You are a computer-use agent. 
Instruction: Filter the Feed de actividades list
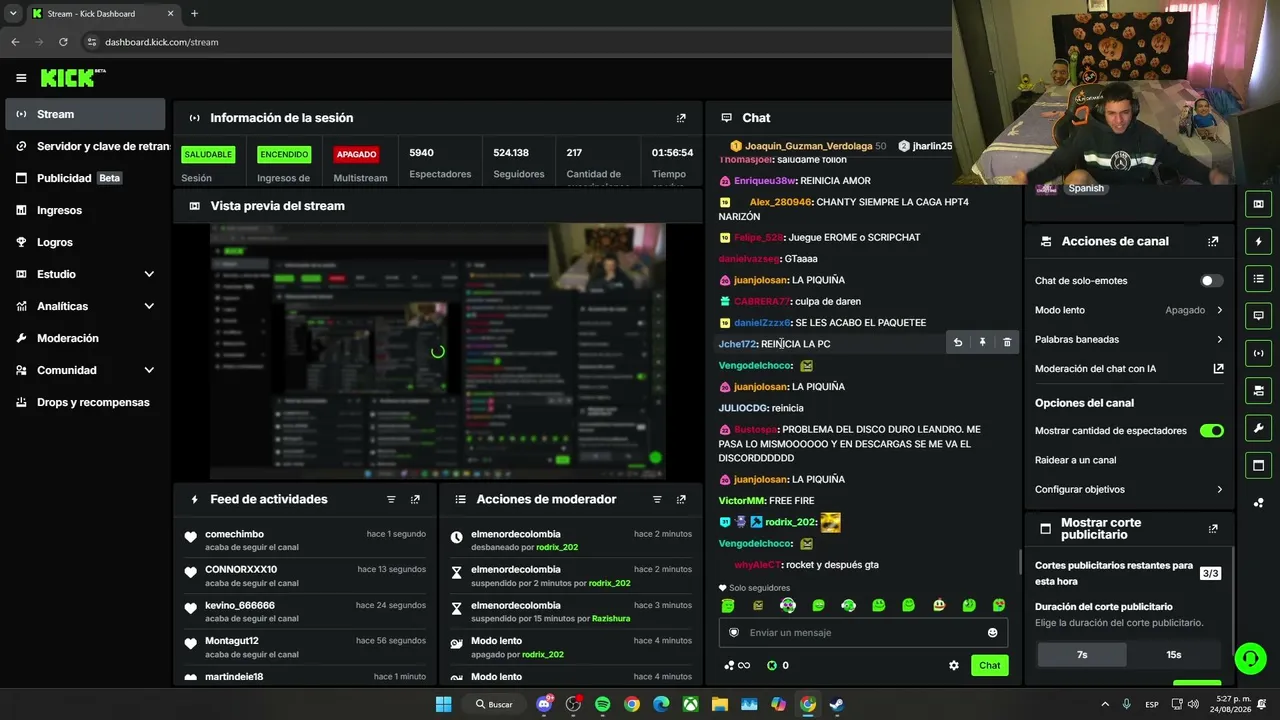(391, 500)
